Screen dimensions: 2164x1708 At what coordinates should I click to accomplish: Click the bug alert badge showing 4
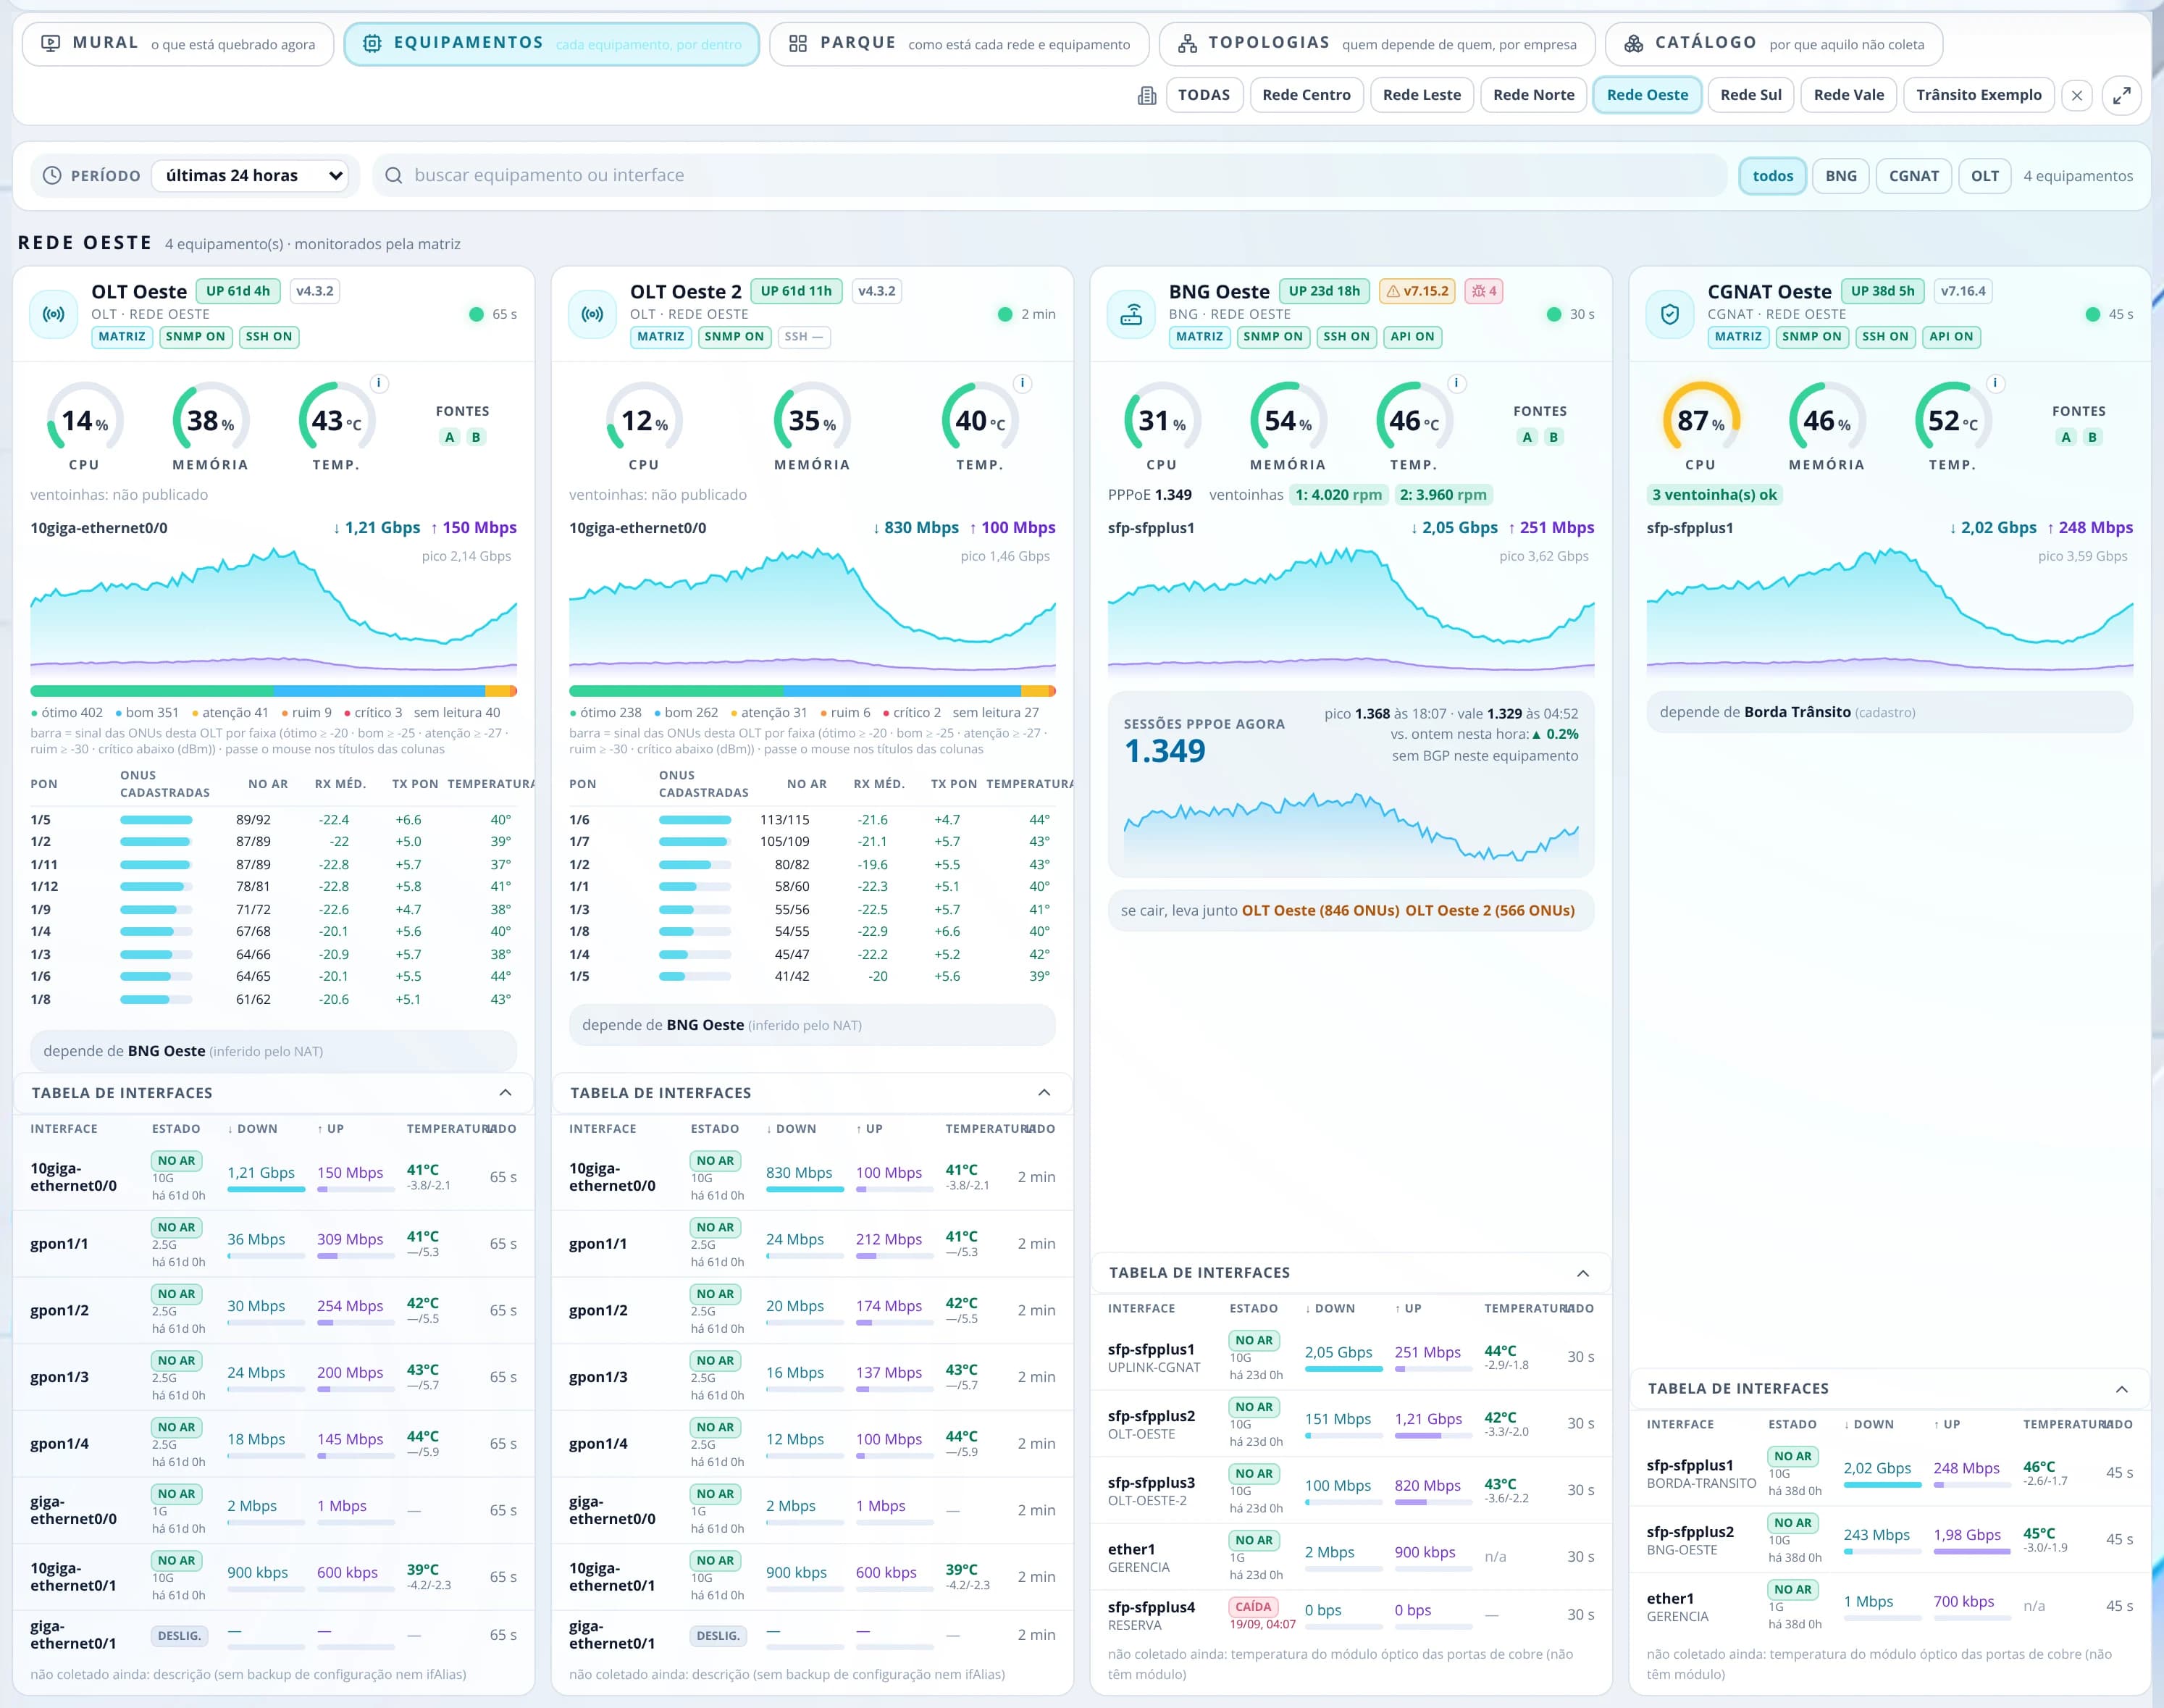pos(1483,291)
